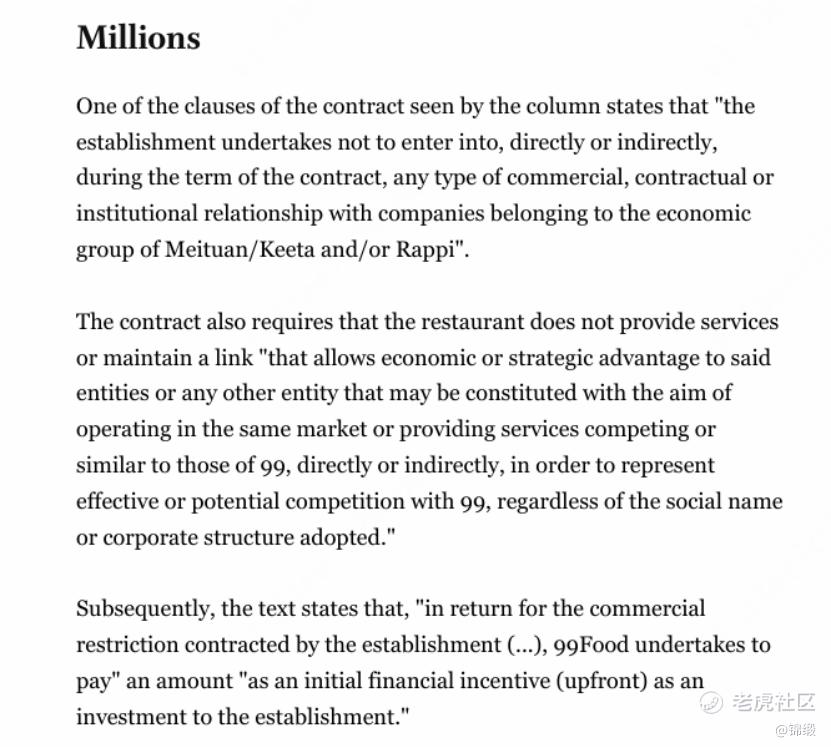
Task: Click the word "Rappi"
Action: [x=426, y=249]
